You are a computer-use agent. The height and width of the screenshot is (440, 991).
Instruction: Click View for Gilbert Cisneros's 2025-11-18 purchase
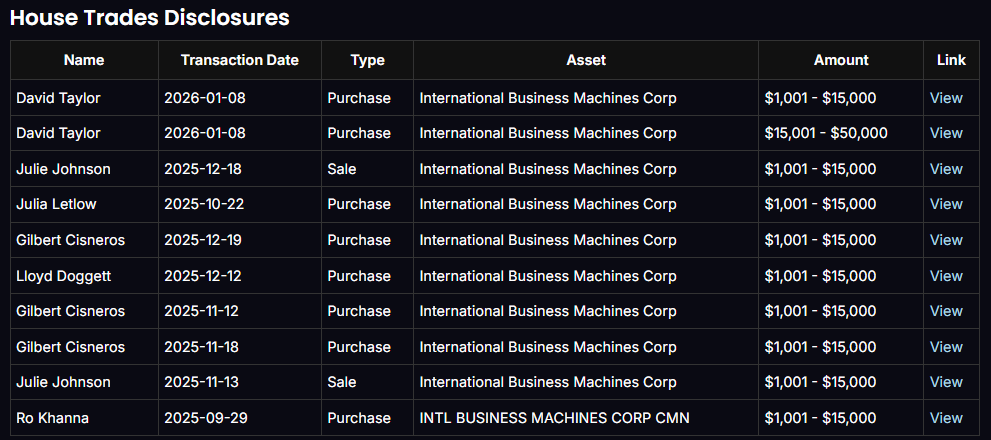[x=946, y=347]
